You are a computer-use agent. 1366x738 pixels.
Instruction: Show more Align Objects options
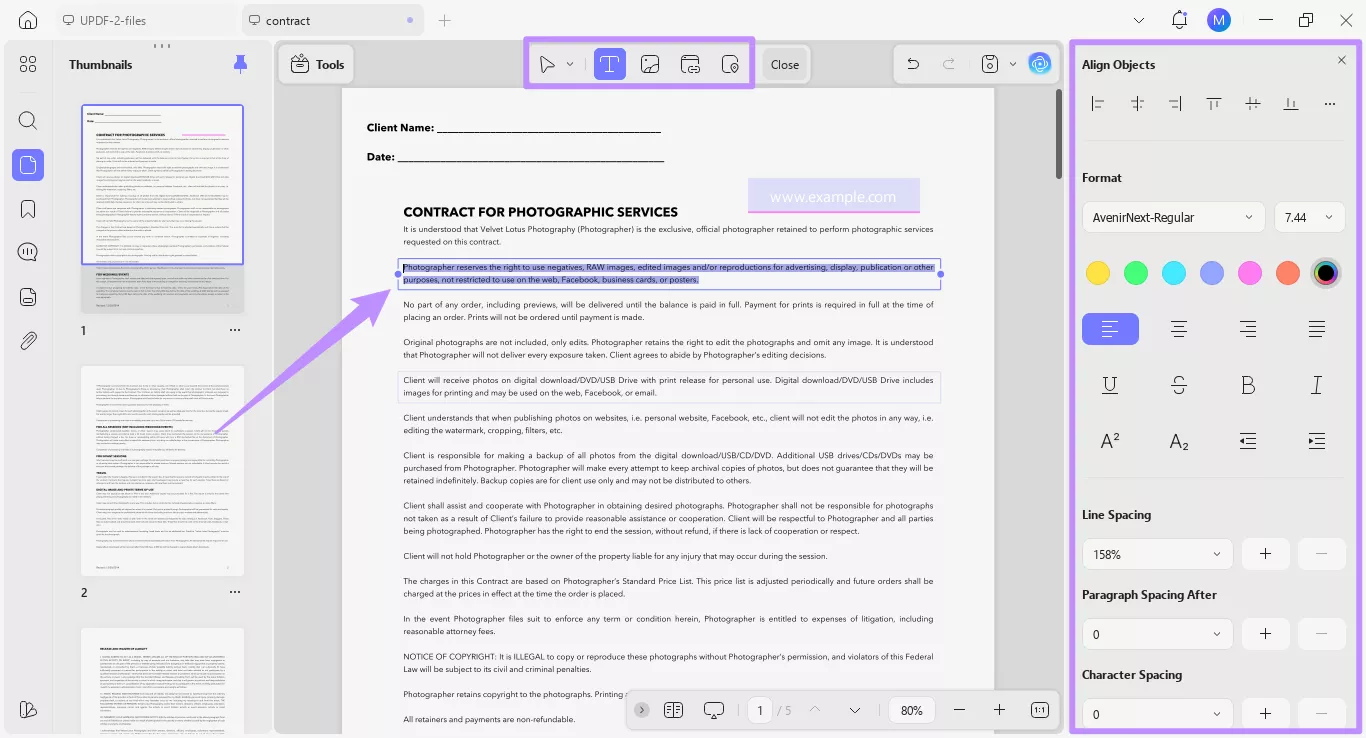1329,103
